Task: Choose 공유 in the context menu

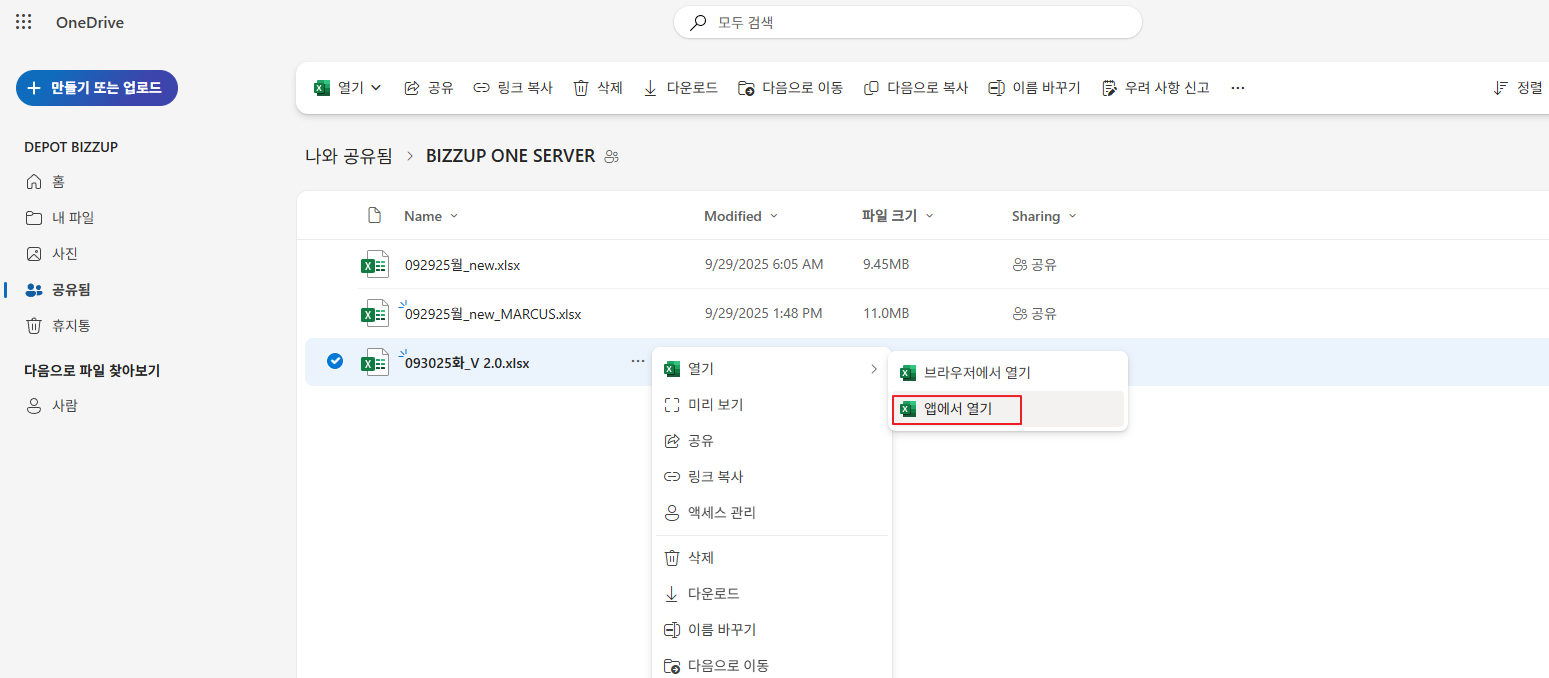Action: click(x=771, y=441)
